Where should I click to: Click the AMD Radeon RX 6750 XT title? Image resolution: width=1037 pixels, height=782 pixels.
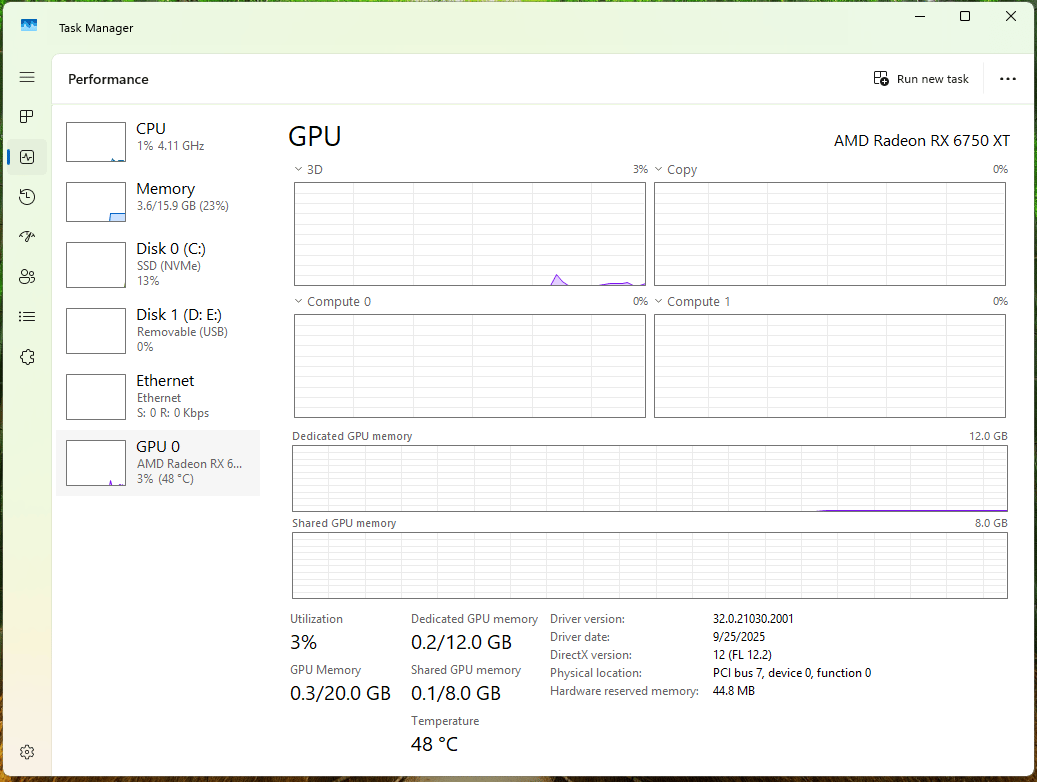(921, 141)
